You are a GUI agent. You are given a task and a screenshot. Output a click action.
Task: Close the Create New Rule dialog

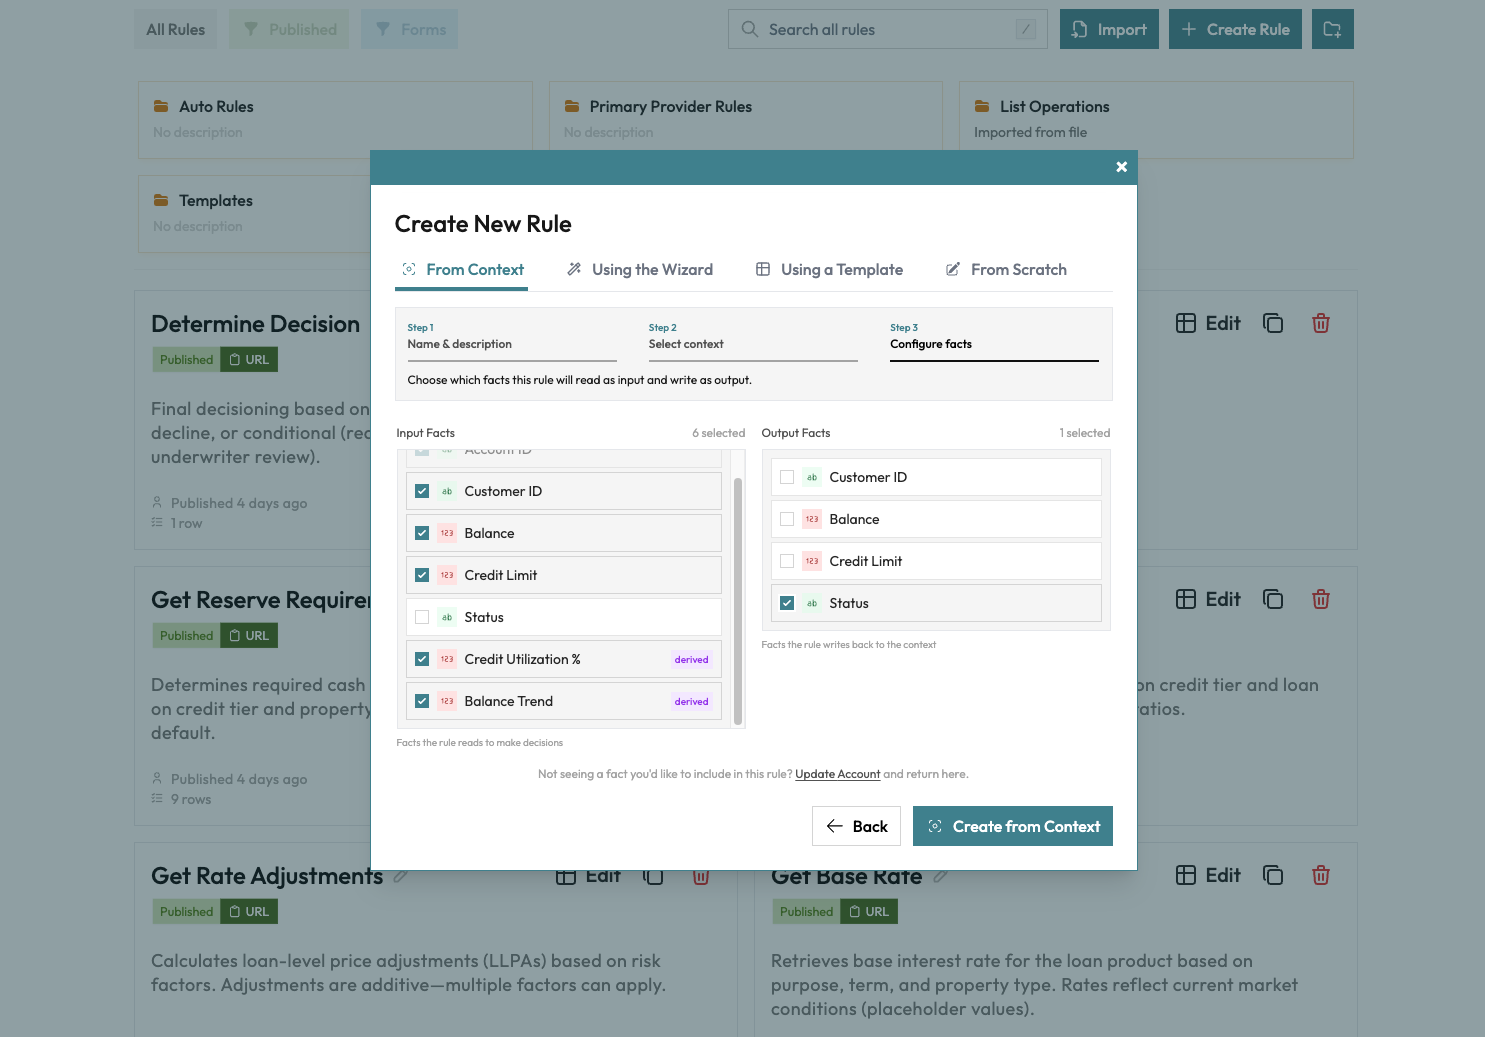pos(1121,167)
